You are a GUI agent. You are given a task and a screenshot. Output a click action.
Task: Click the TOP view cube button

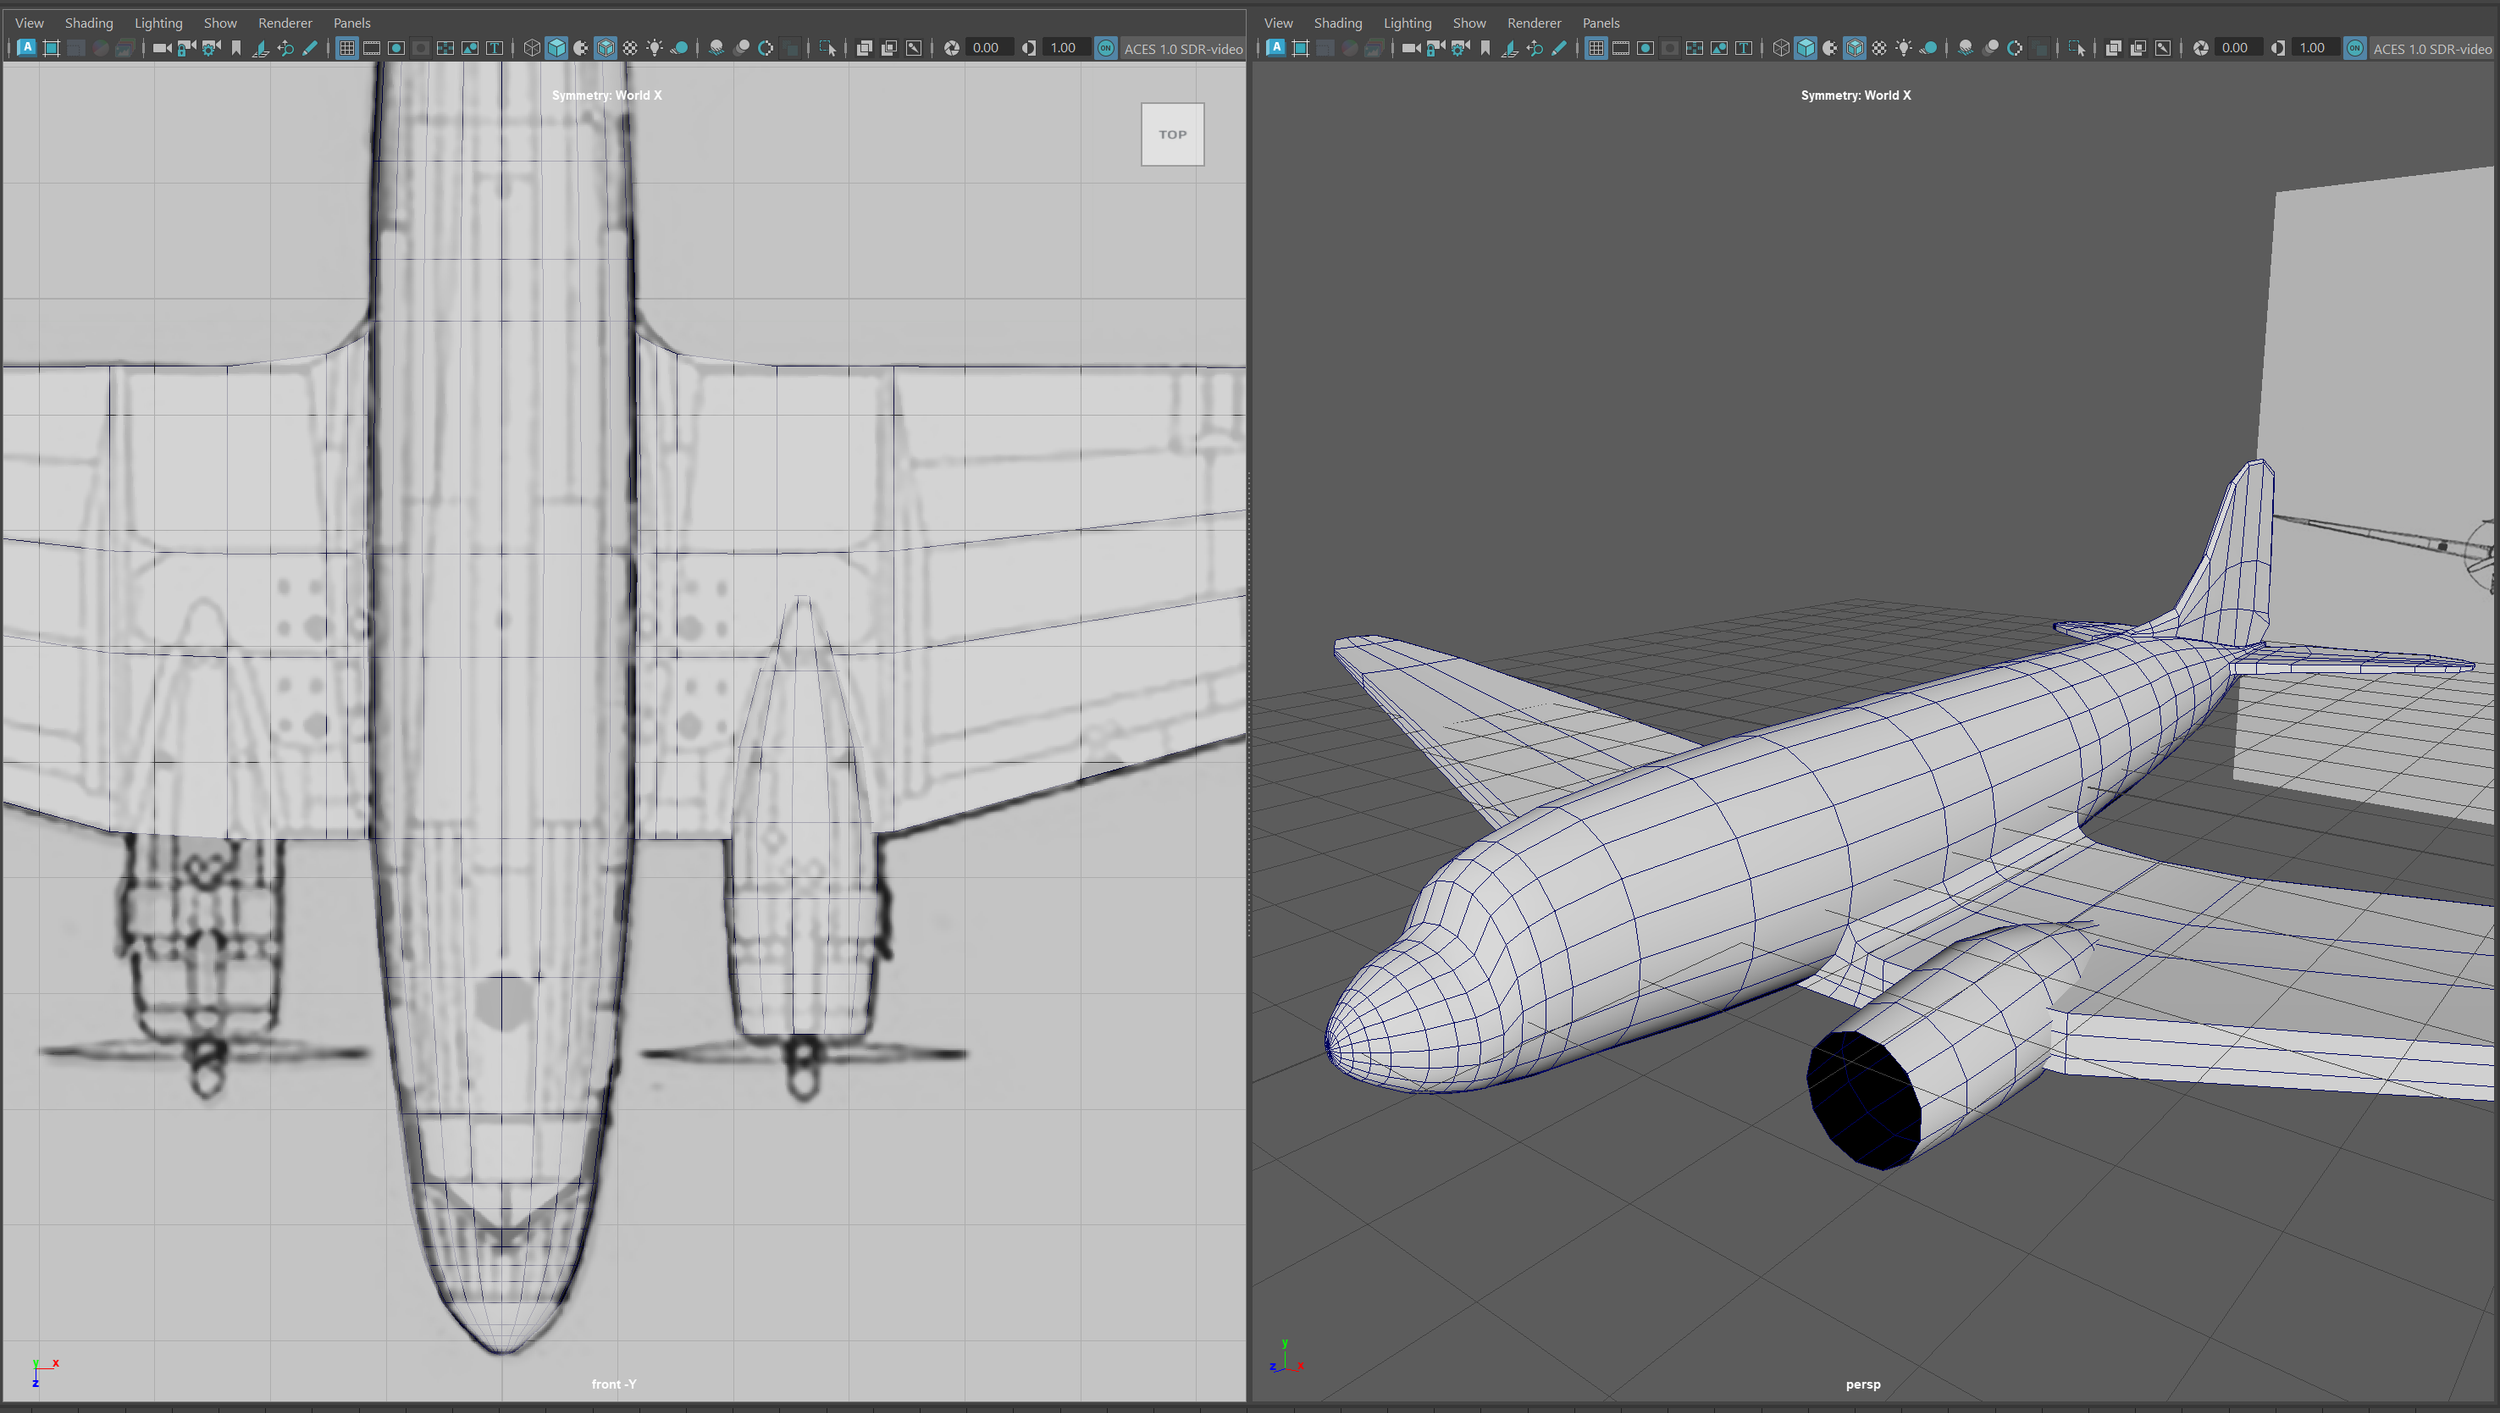(1172, 134)
